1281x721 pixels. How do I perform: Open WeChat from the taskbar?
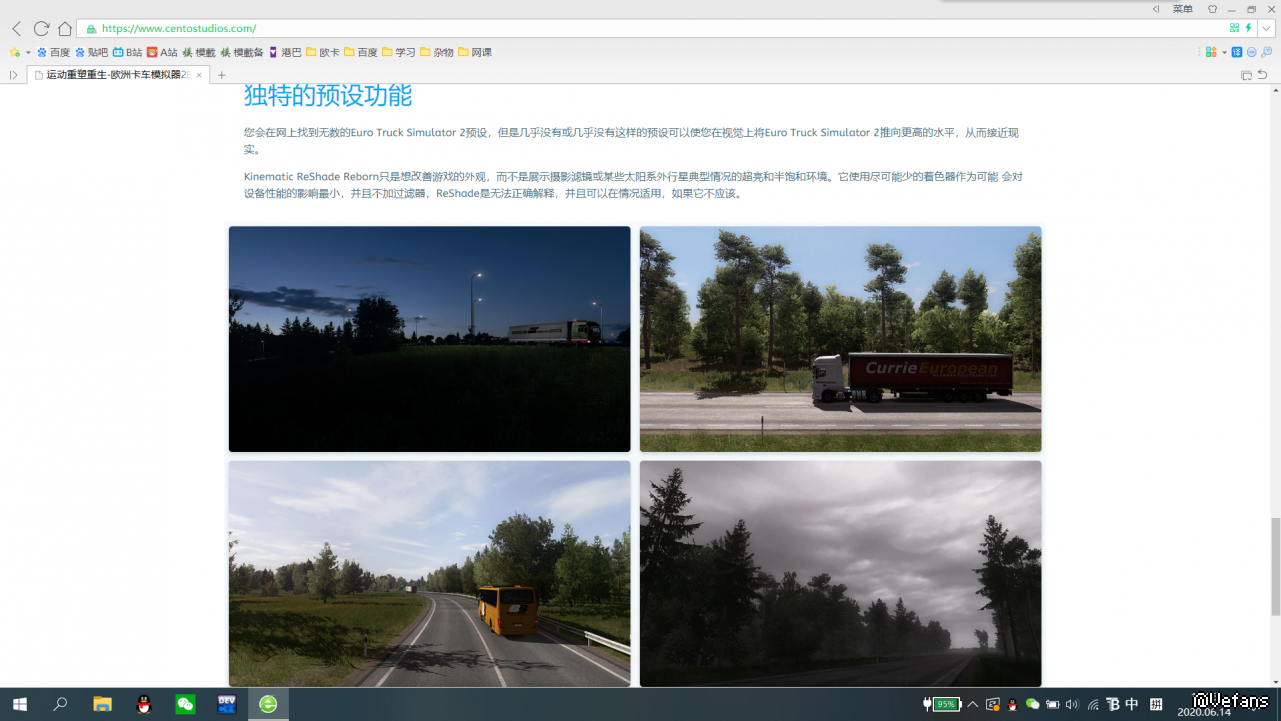[x=185, y=704]
